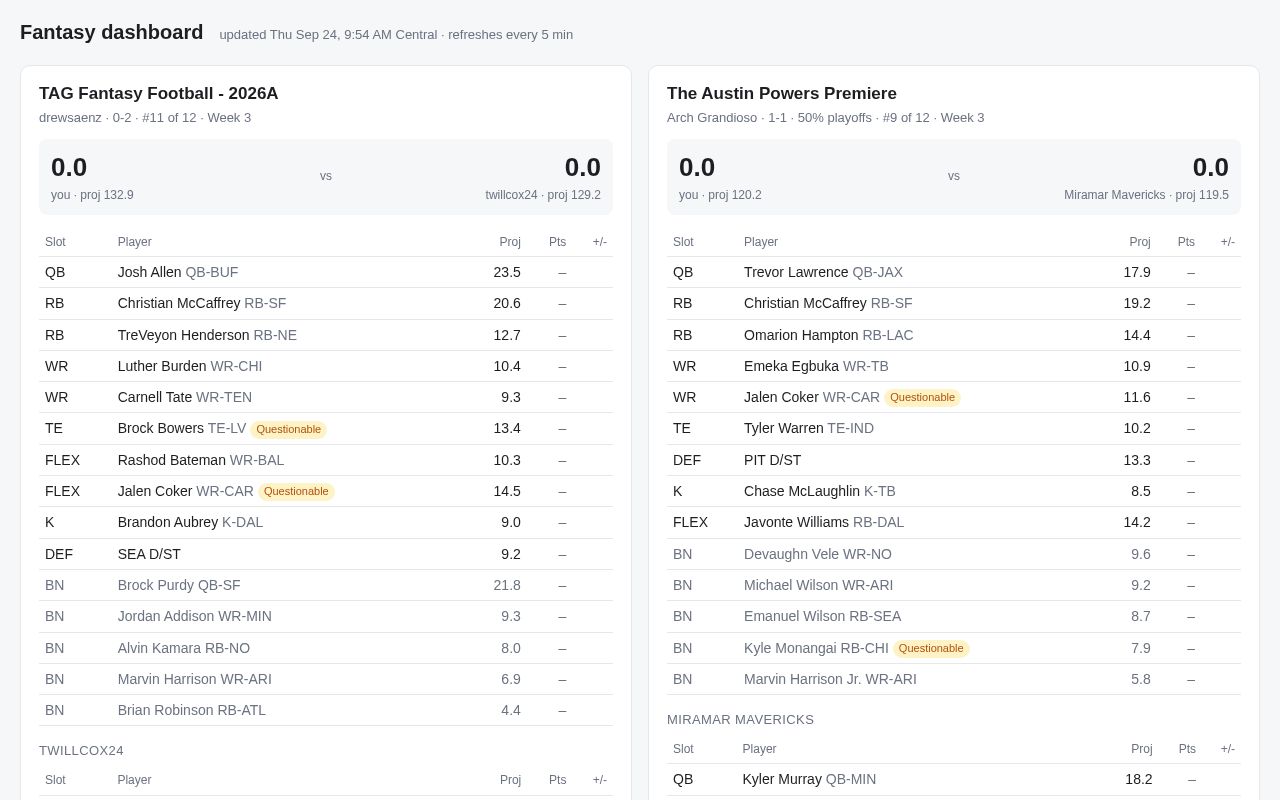
Task: Select Josh Allen QB-BUF row
Action: [326, 272]
